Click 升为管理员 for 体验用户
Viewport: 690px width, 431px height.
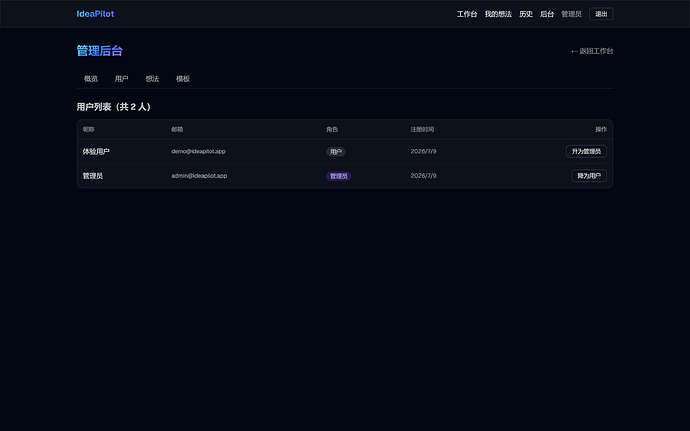pyautogui.click(x=586, y=151)
